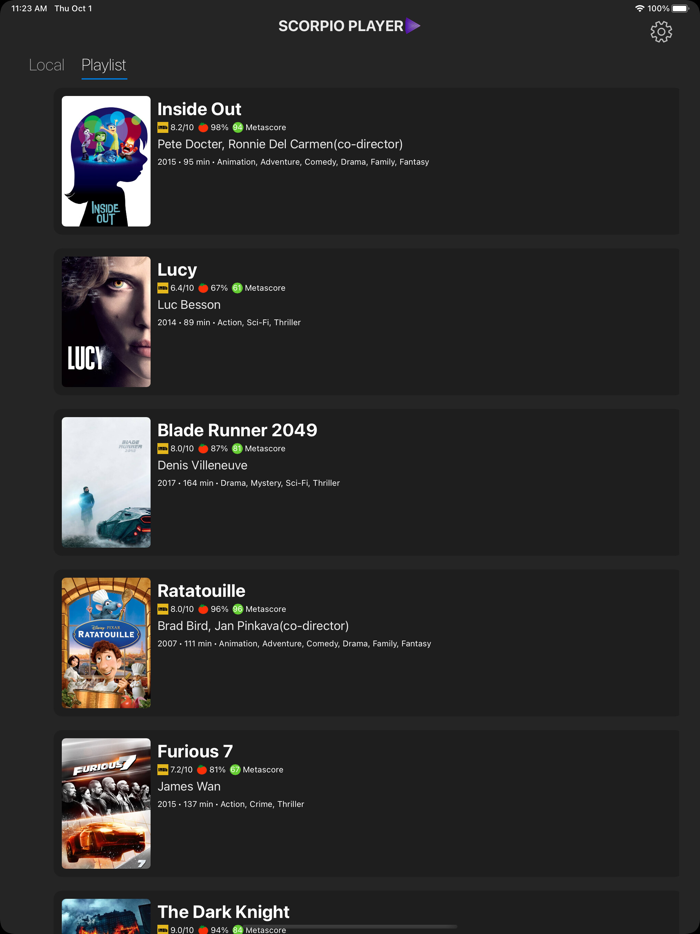Image resolution: width=700 pixels, height=934 pixels.
Task: Open the Blade Runner 2049 title
Action: click(x=237, y=430)
